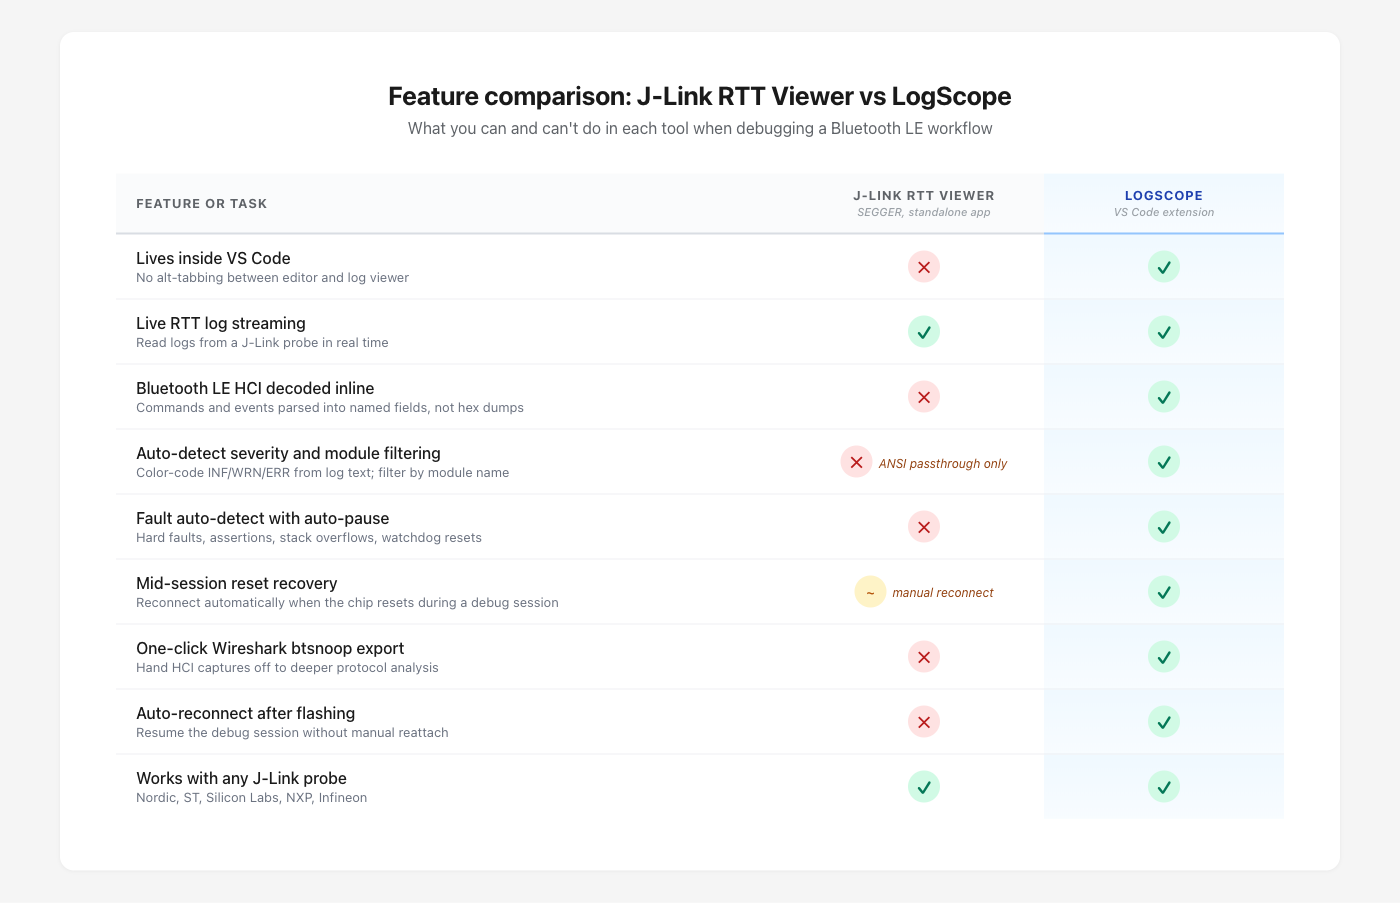Click 'Mid-session reset recovery' feature name
This screenshot has height=903, width=1400.
pos(237,583)
